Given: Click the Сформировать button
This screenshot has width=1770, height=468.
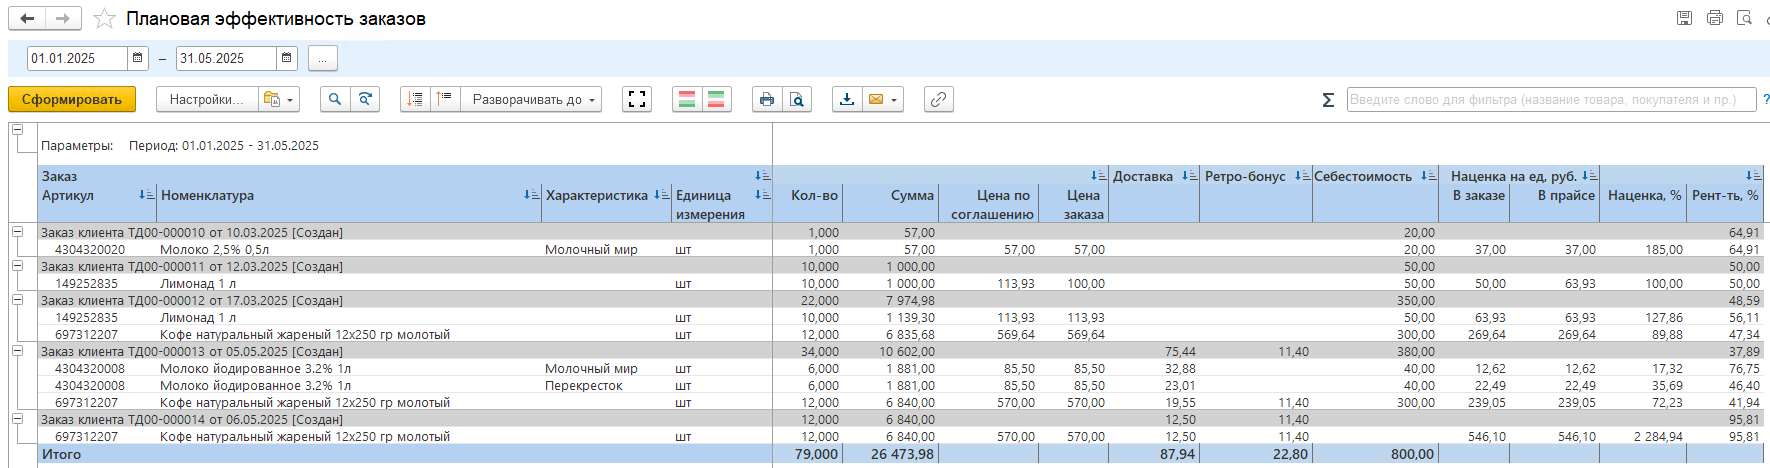Looking at the screenshot, I should click(72, 99).
